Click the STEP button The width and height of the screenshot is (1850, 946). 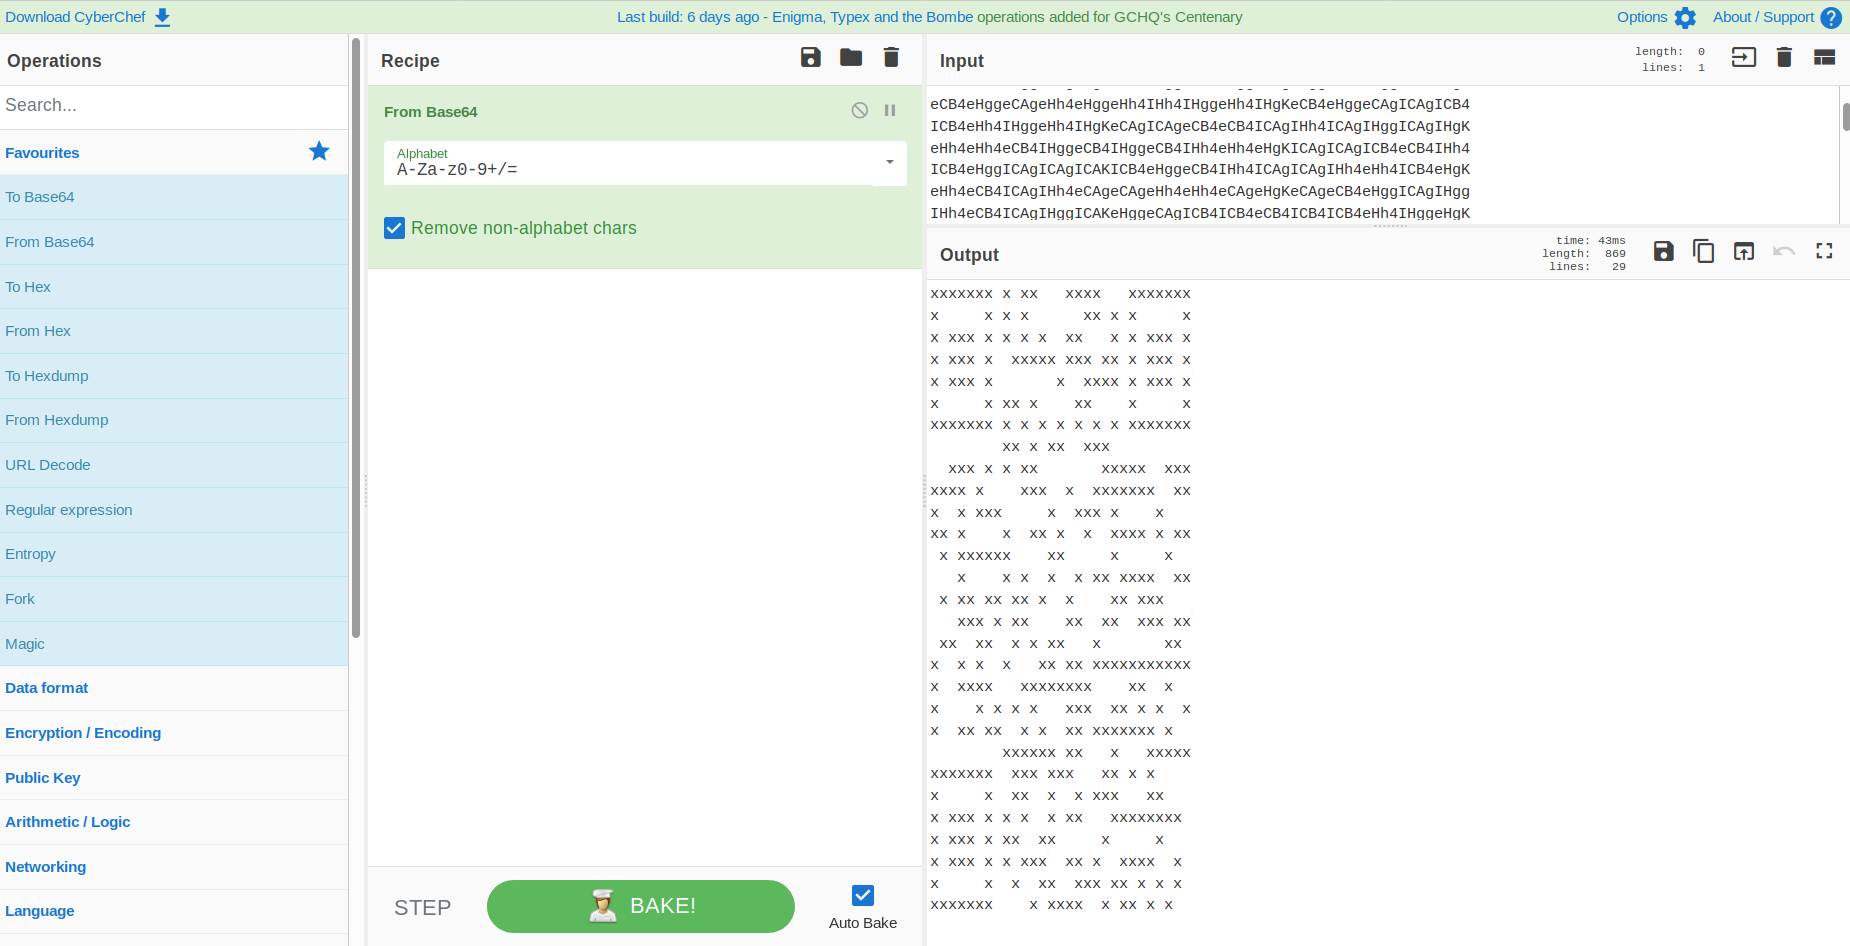pos(422,907)
